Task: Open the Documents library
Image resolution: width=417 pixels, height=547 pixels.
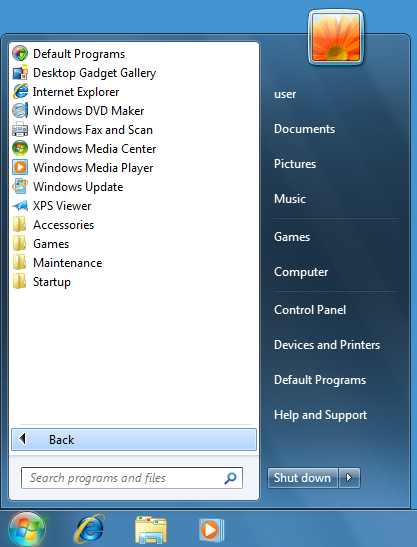Action: 304,129
